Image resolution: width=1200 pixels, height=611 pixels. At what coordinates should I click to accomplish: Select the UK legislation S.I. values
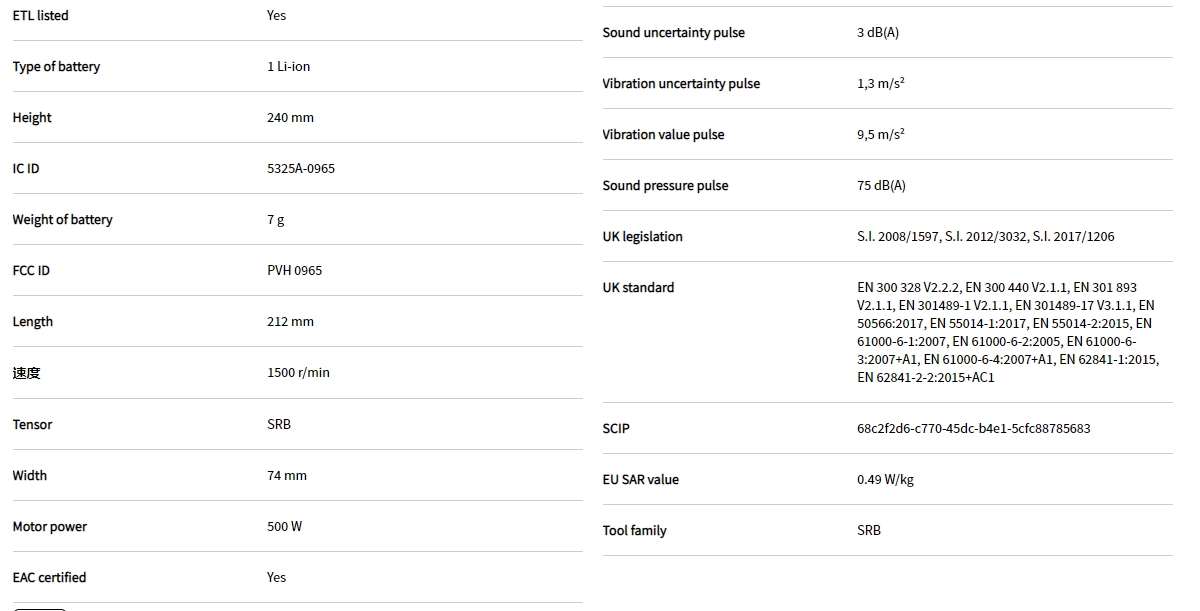pos(985,237)
